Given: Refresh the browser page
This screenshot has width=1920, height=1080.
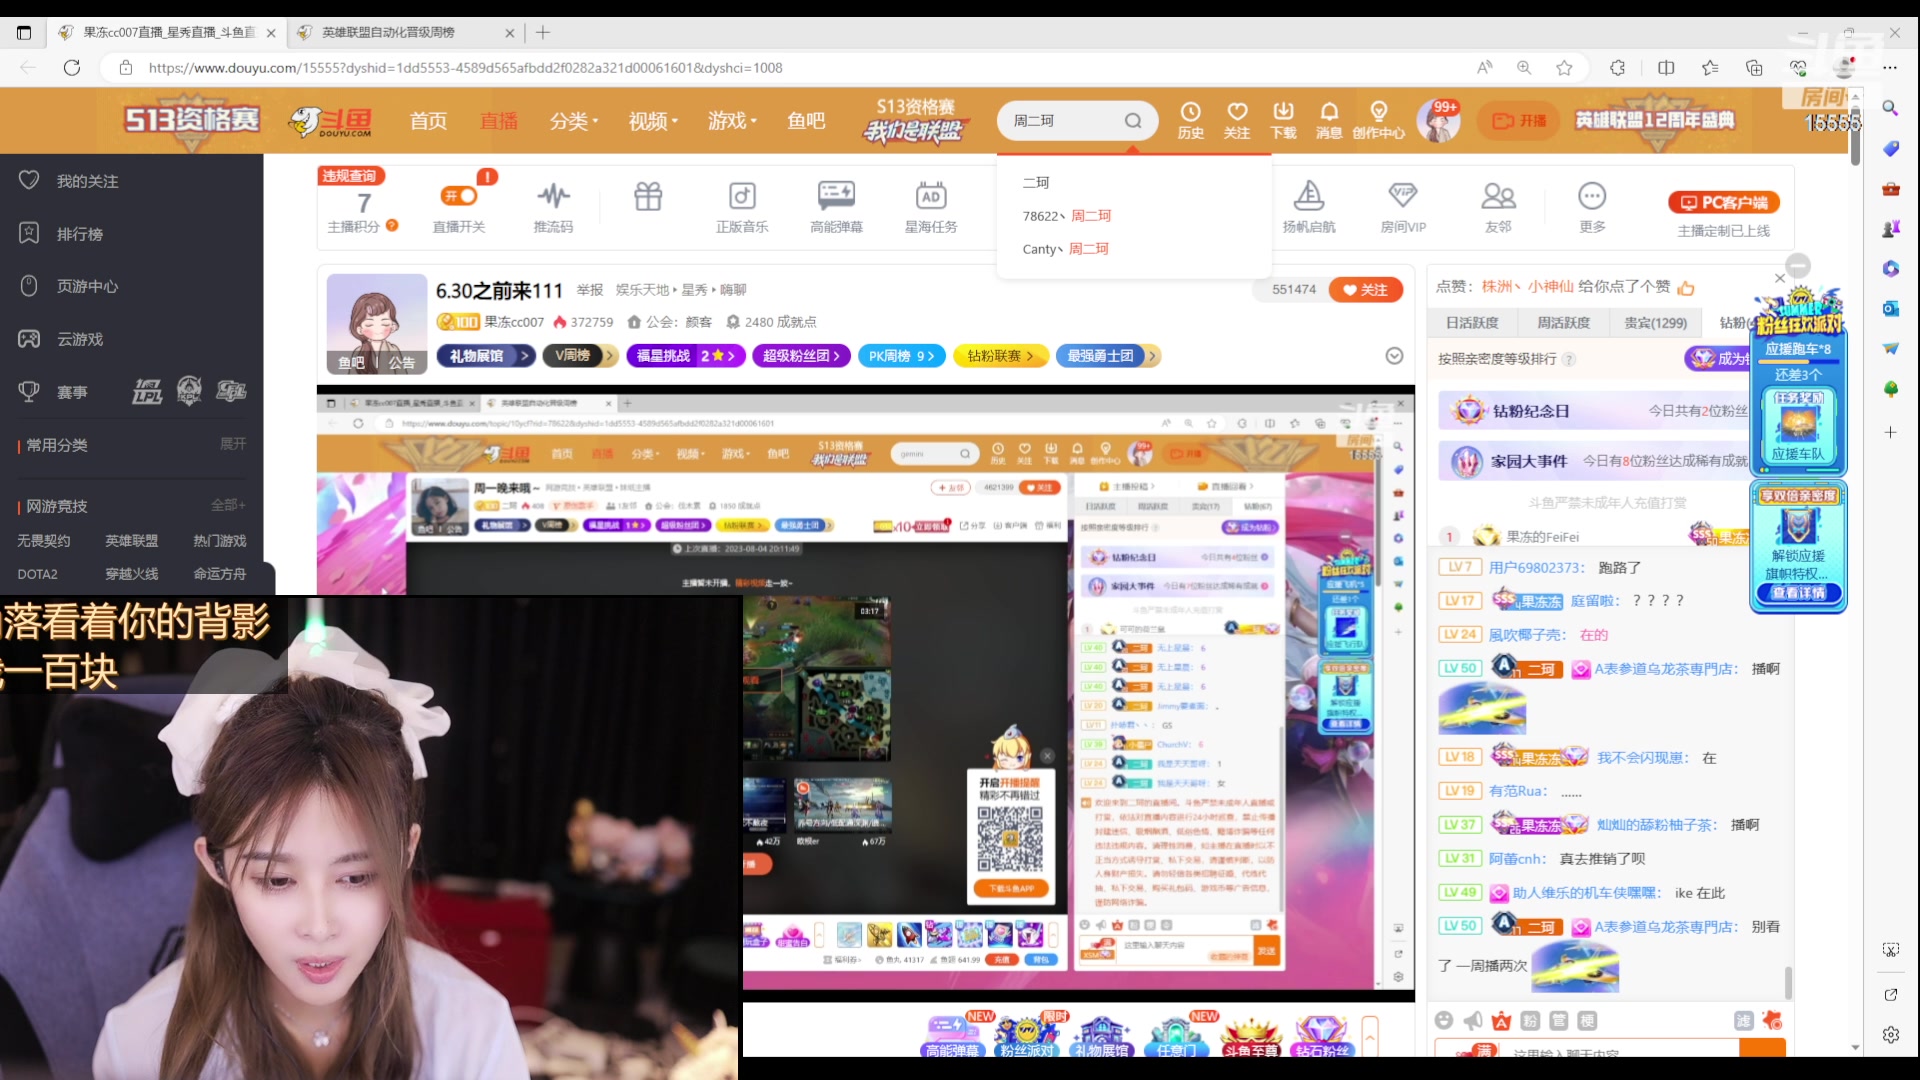Looking at the screenshot, I should [x=72, y=67].
